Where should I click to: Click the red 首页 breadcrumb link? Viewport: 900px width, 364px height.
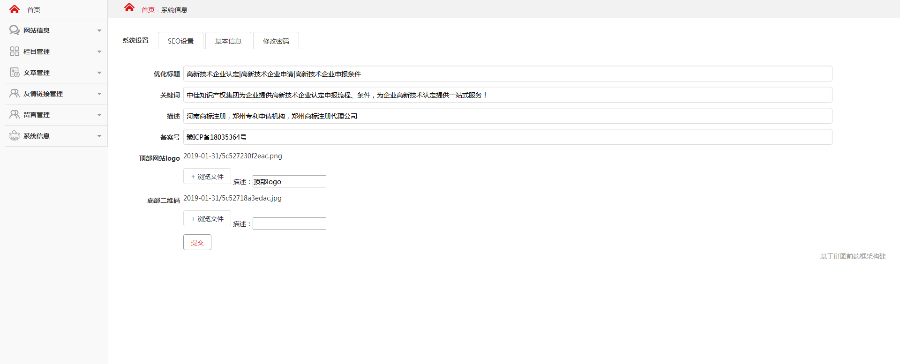(x=148, y=10)
